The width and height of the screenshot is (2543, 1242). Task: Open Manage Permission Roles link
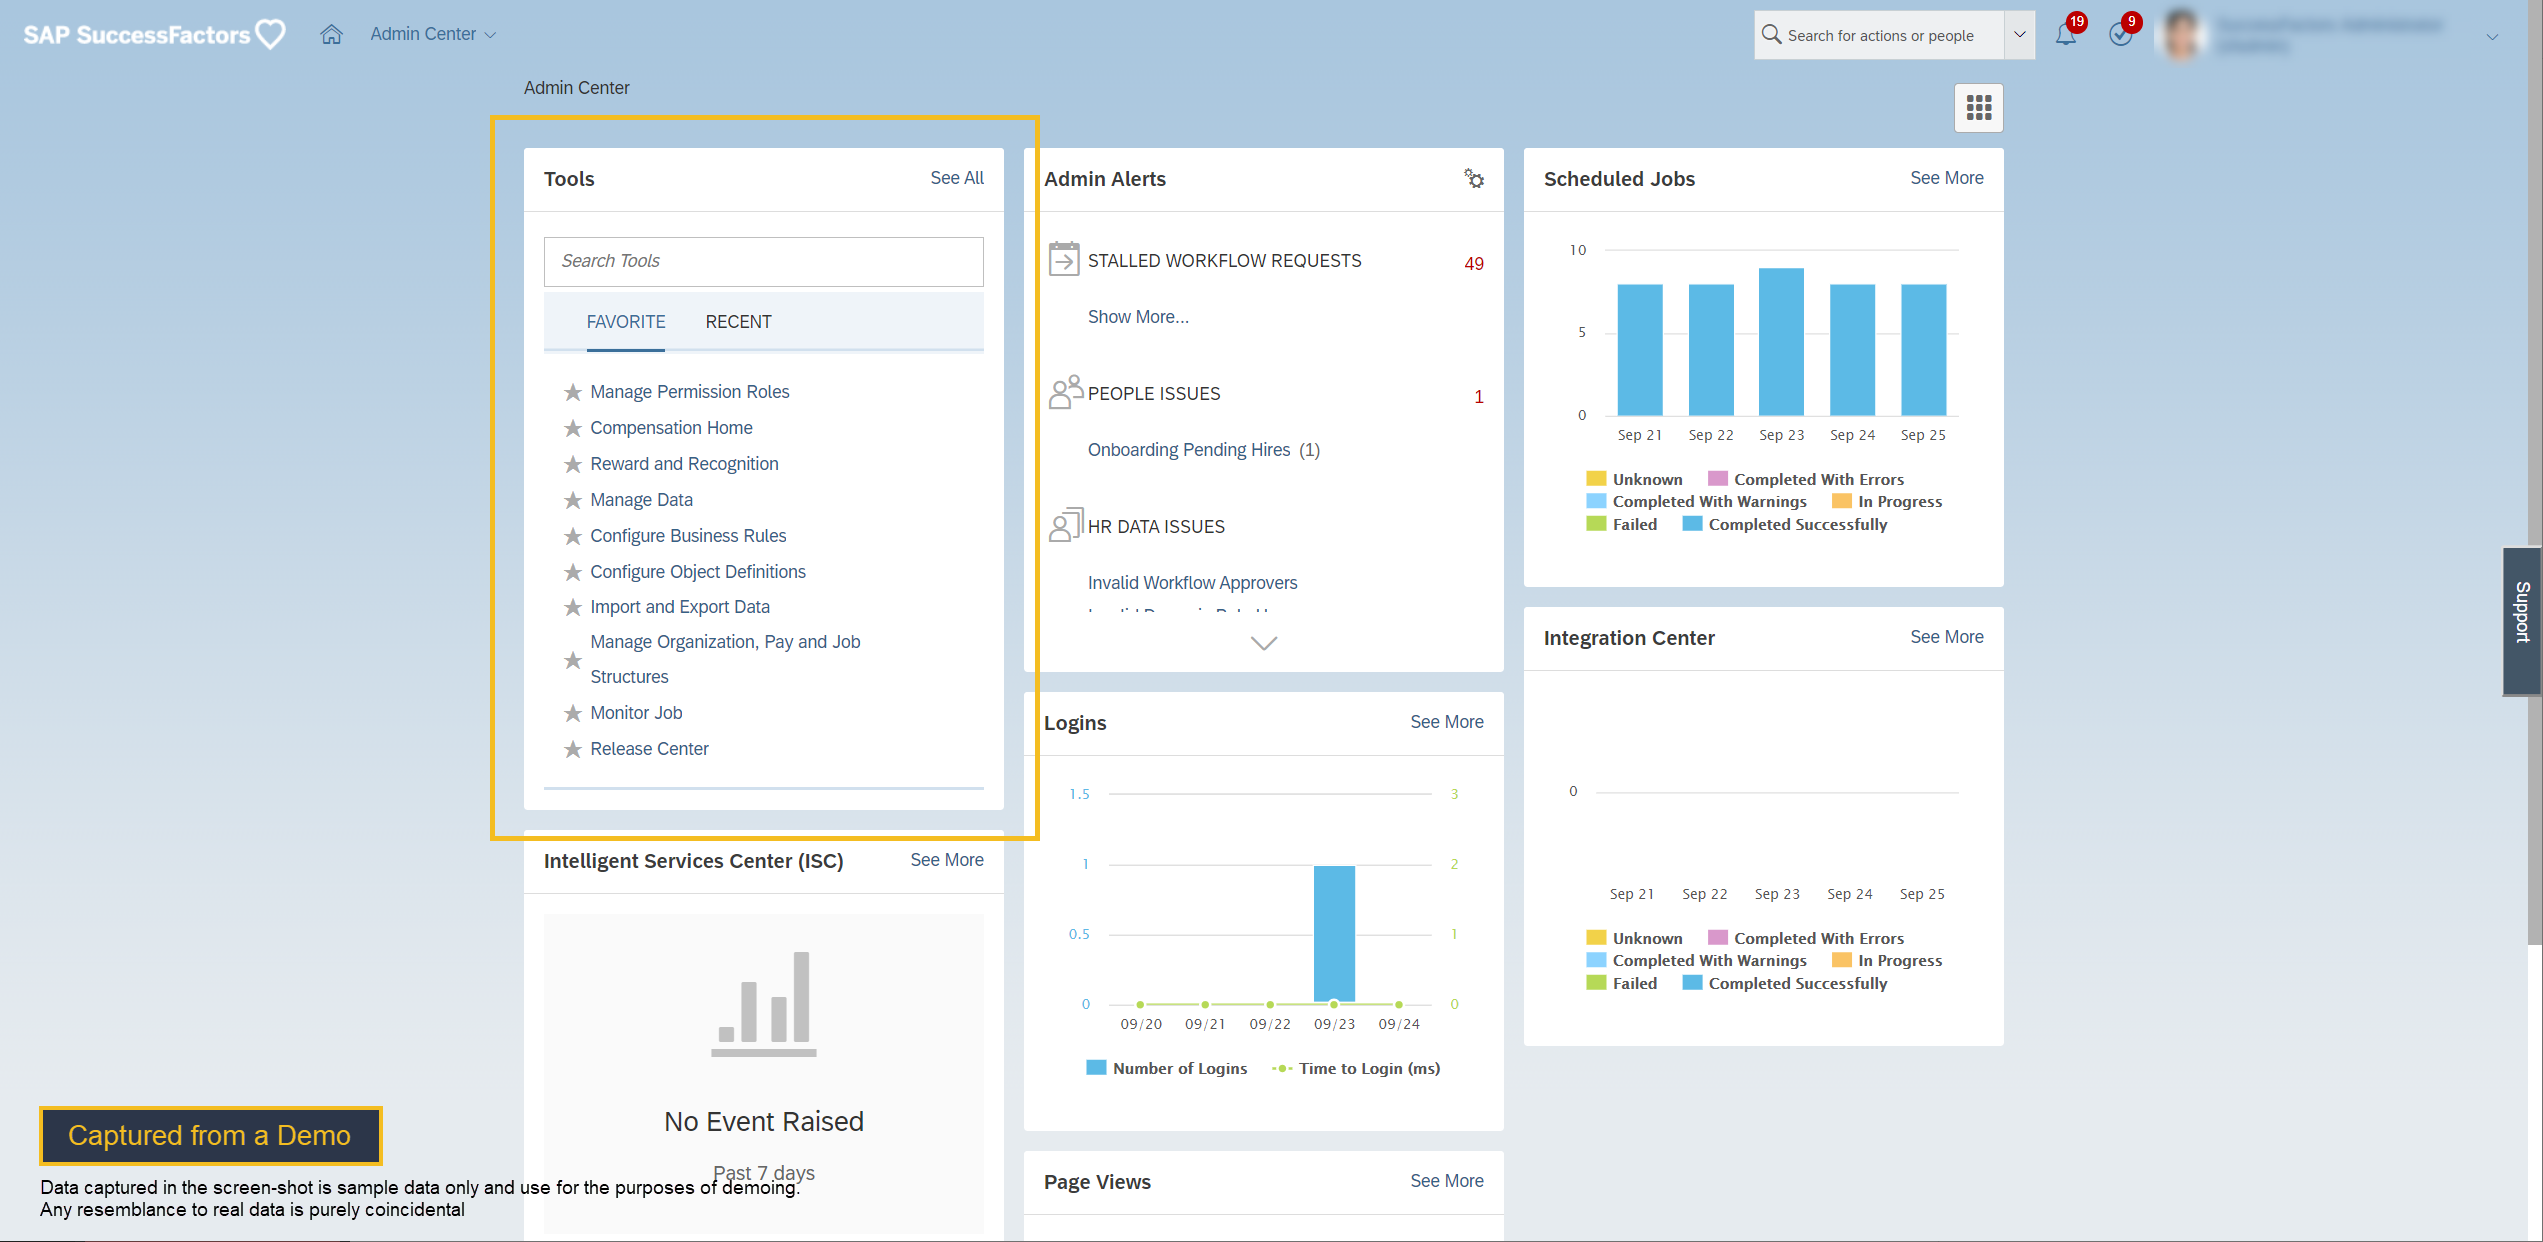pos(689,392)
